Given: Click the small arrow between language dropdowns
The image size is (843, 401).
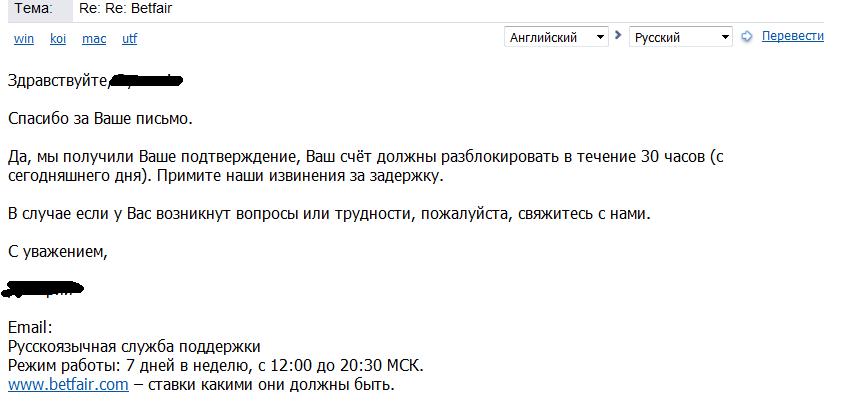Looking at the screenshot, I should pos(617,37).
